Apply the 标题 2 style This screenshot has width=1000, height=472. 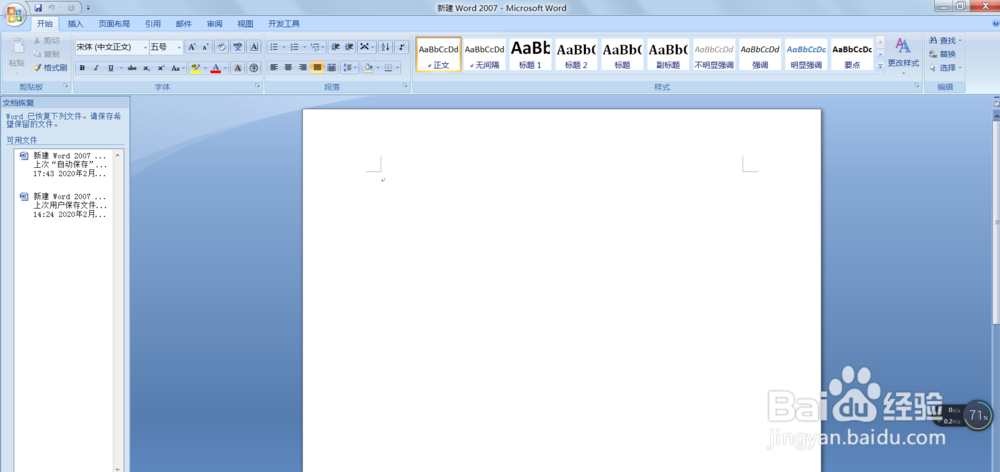click(577, 54)
